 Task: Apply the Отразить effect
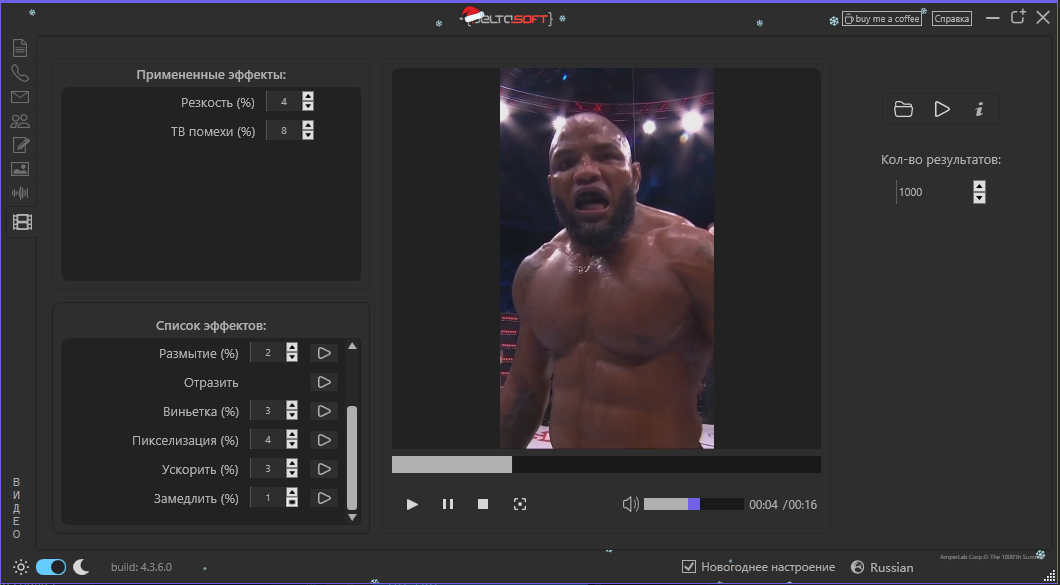coord(323,382)
